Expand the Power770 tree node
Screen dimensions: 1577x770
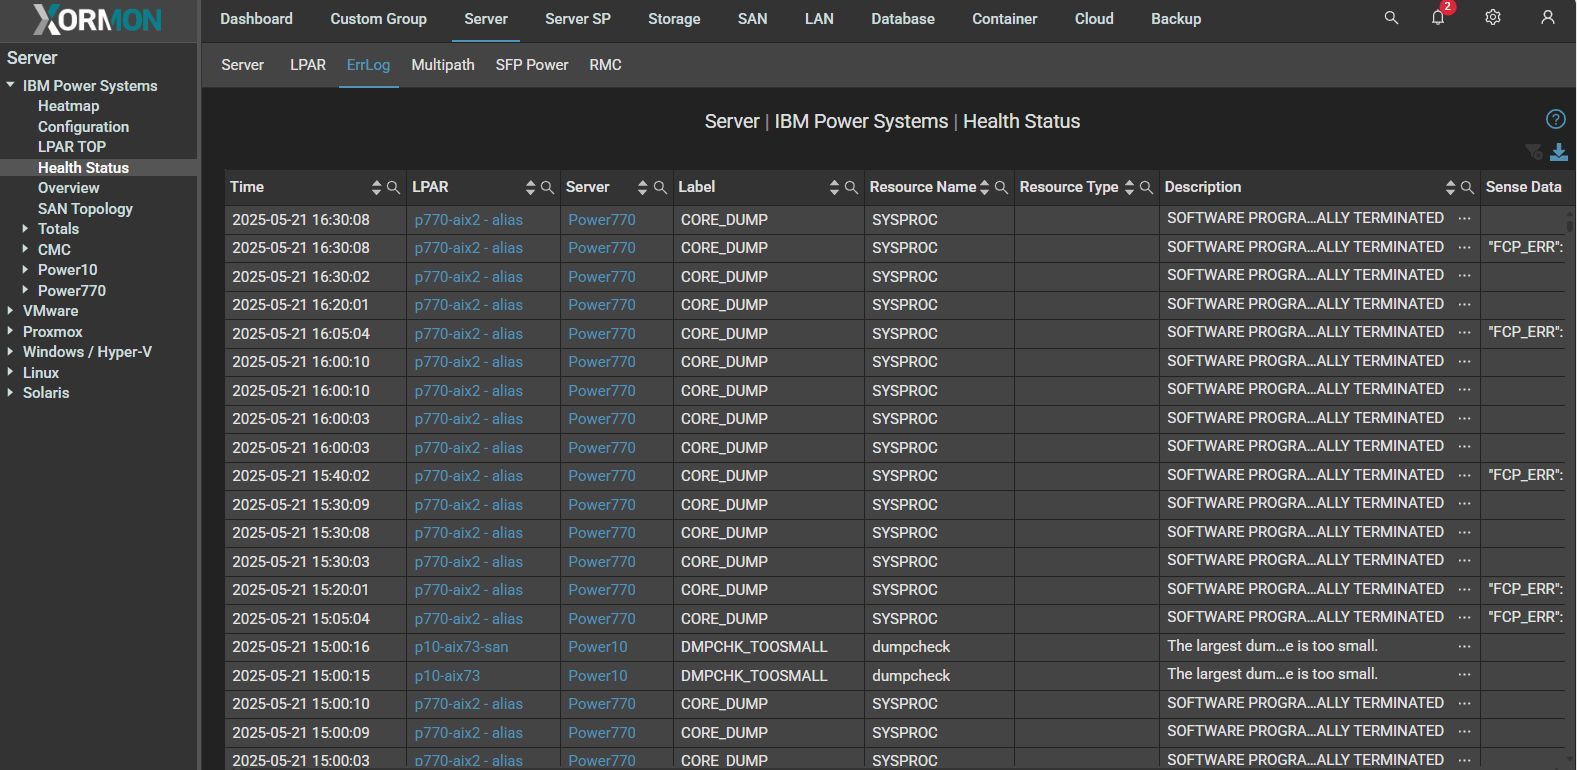pos(25,290)
